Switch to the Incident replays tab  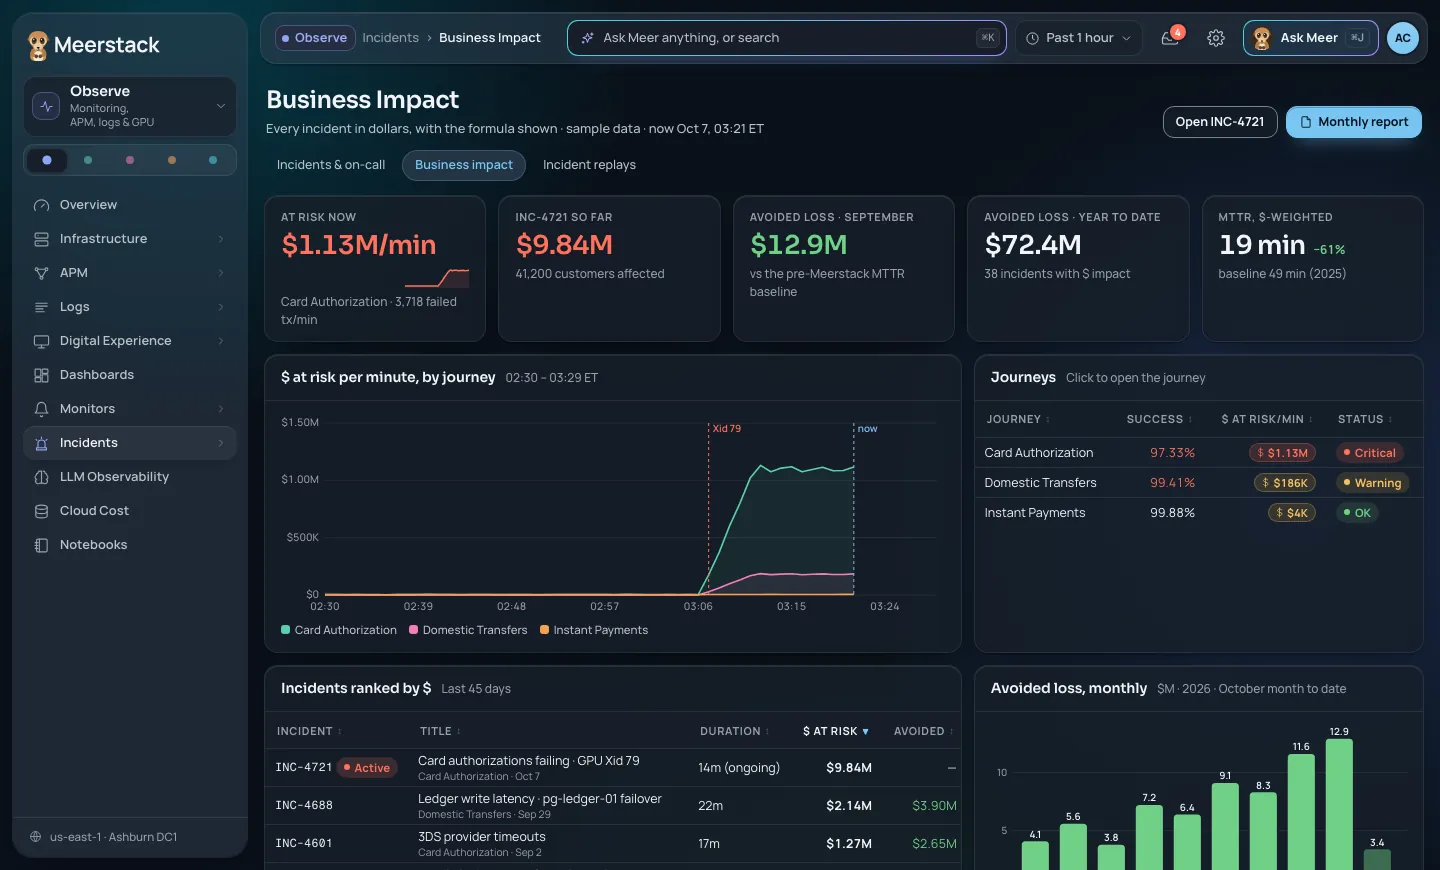pos(589,165)
